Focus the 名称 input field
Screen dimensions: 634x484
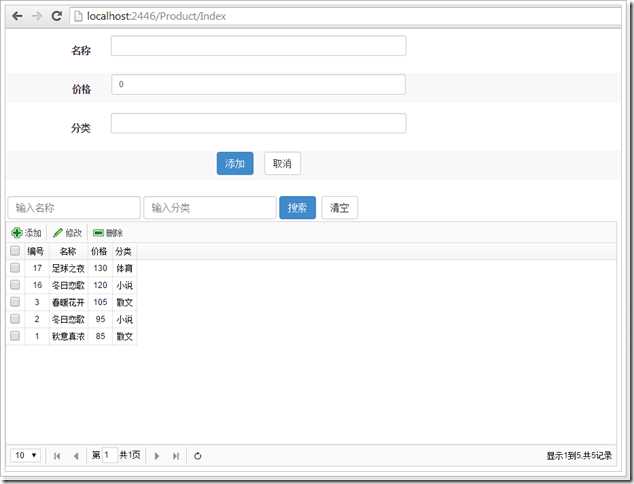click(258, 46)
